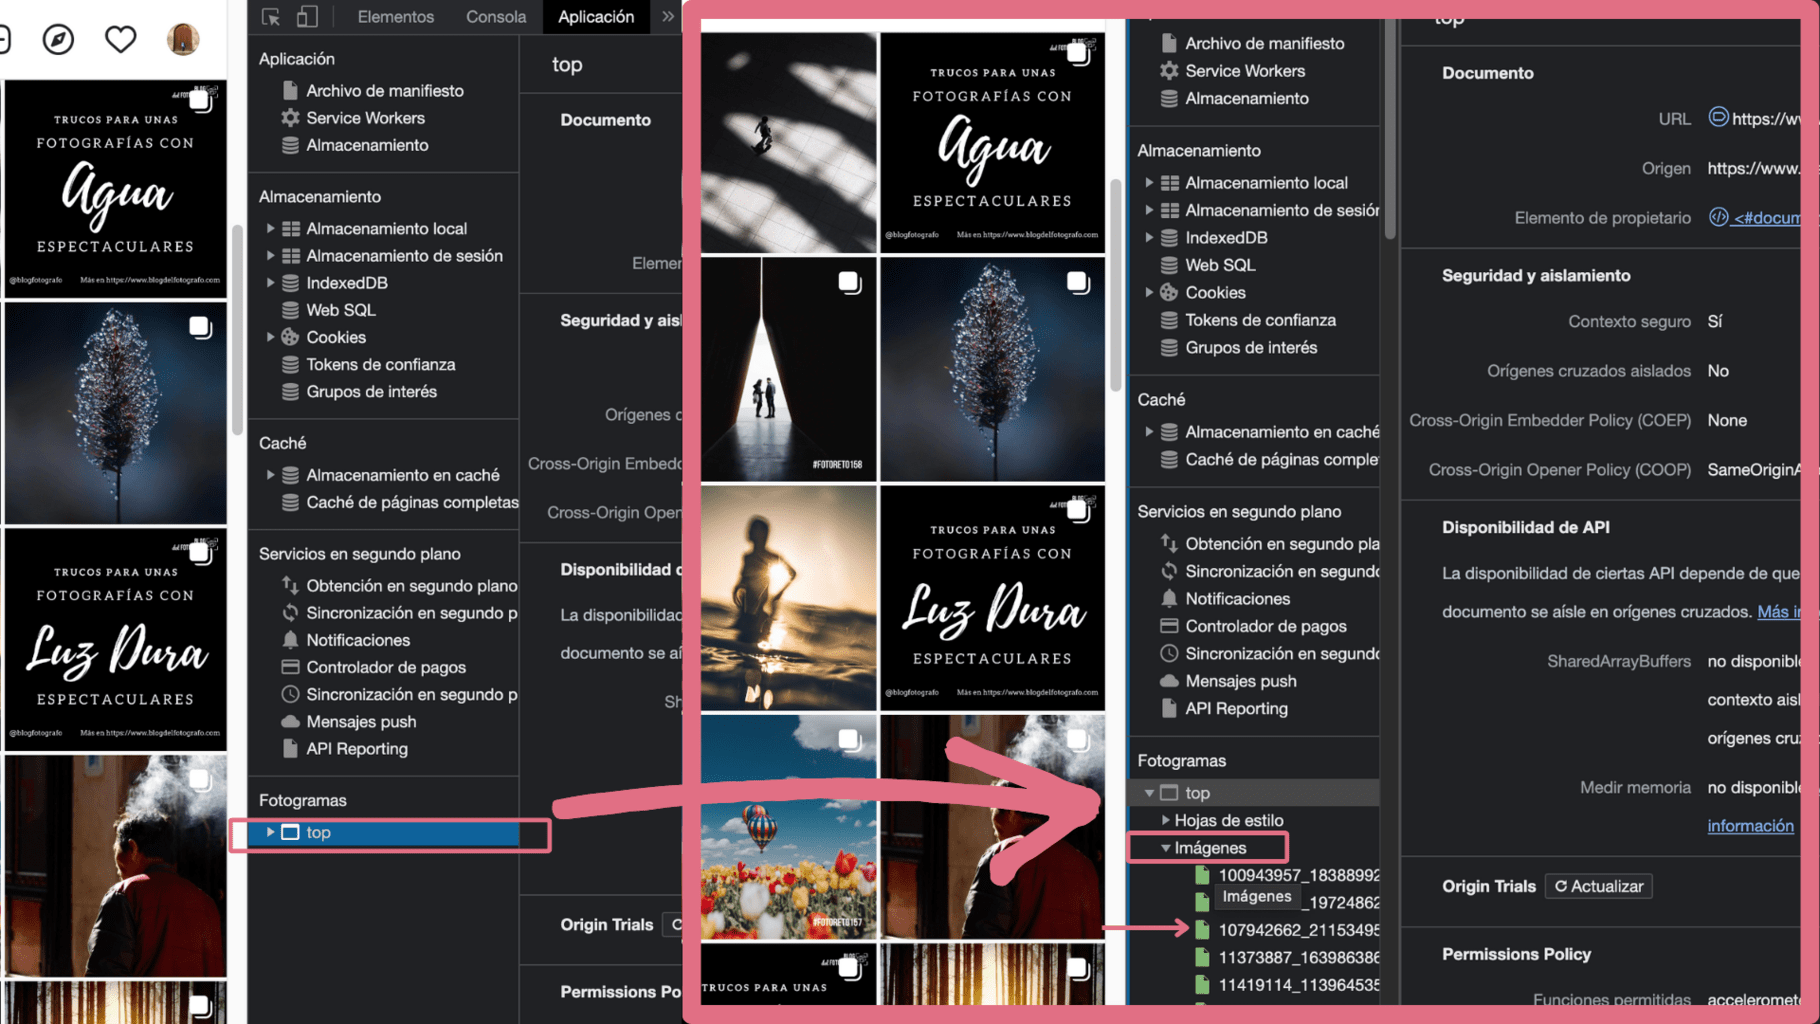Click Tokens de confianza icon in left panel
The image size is (1820, 1024).
click(290, 364)
